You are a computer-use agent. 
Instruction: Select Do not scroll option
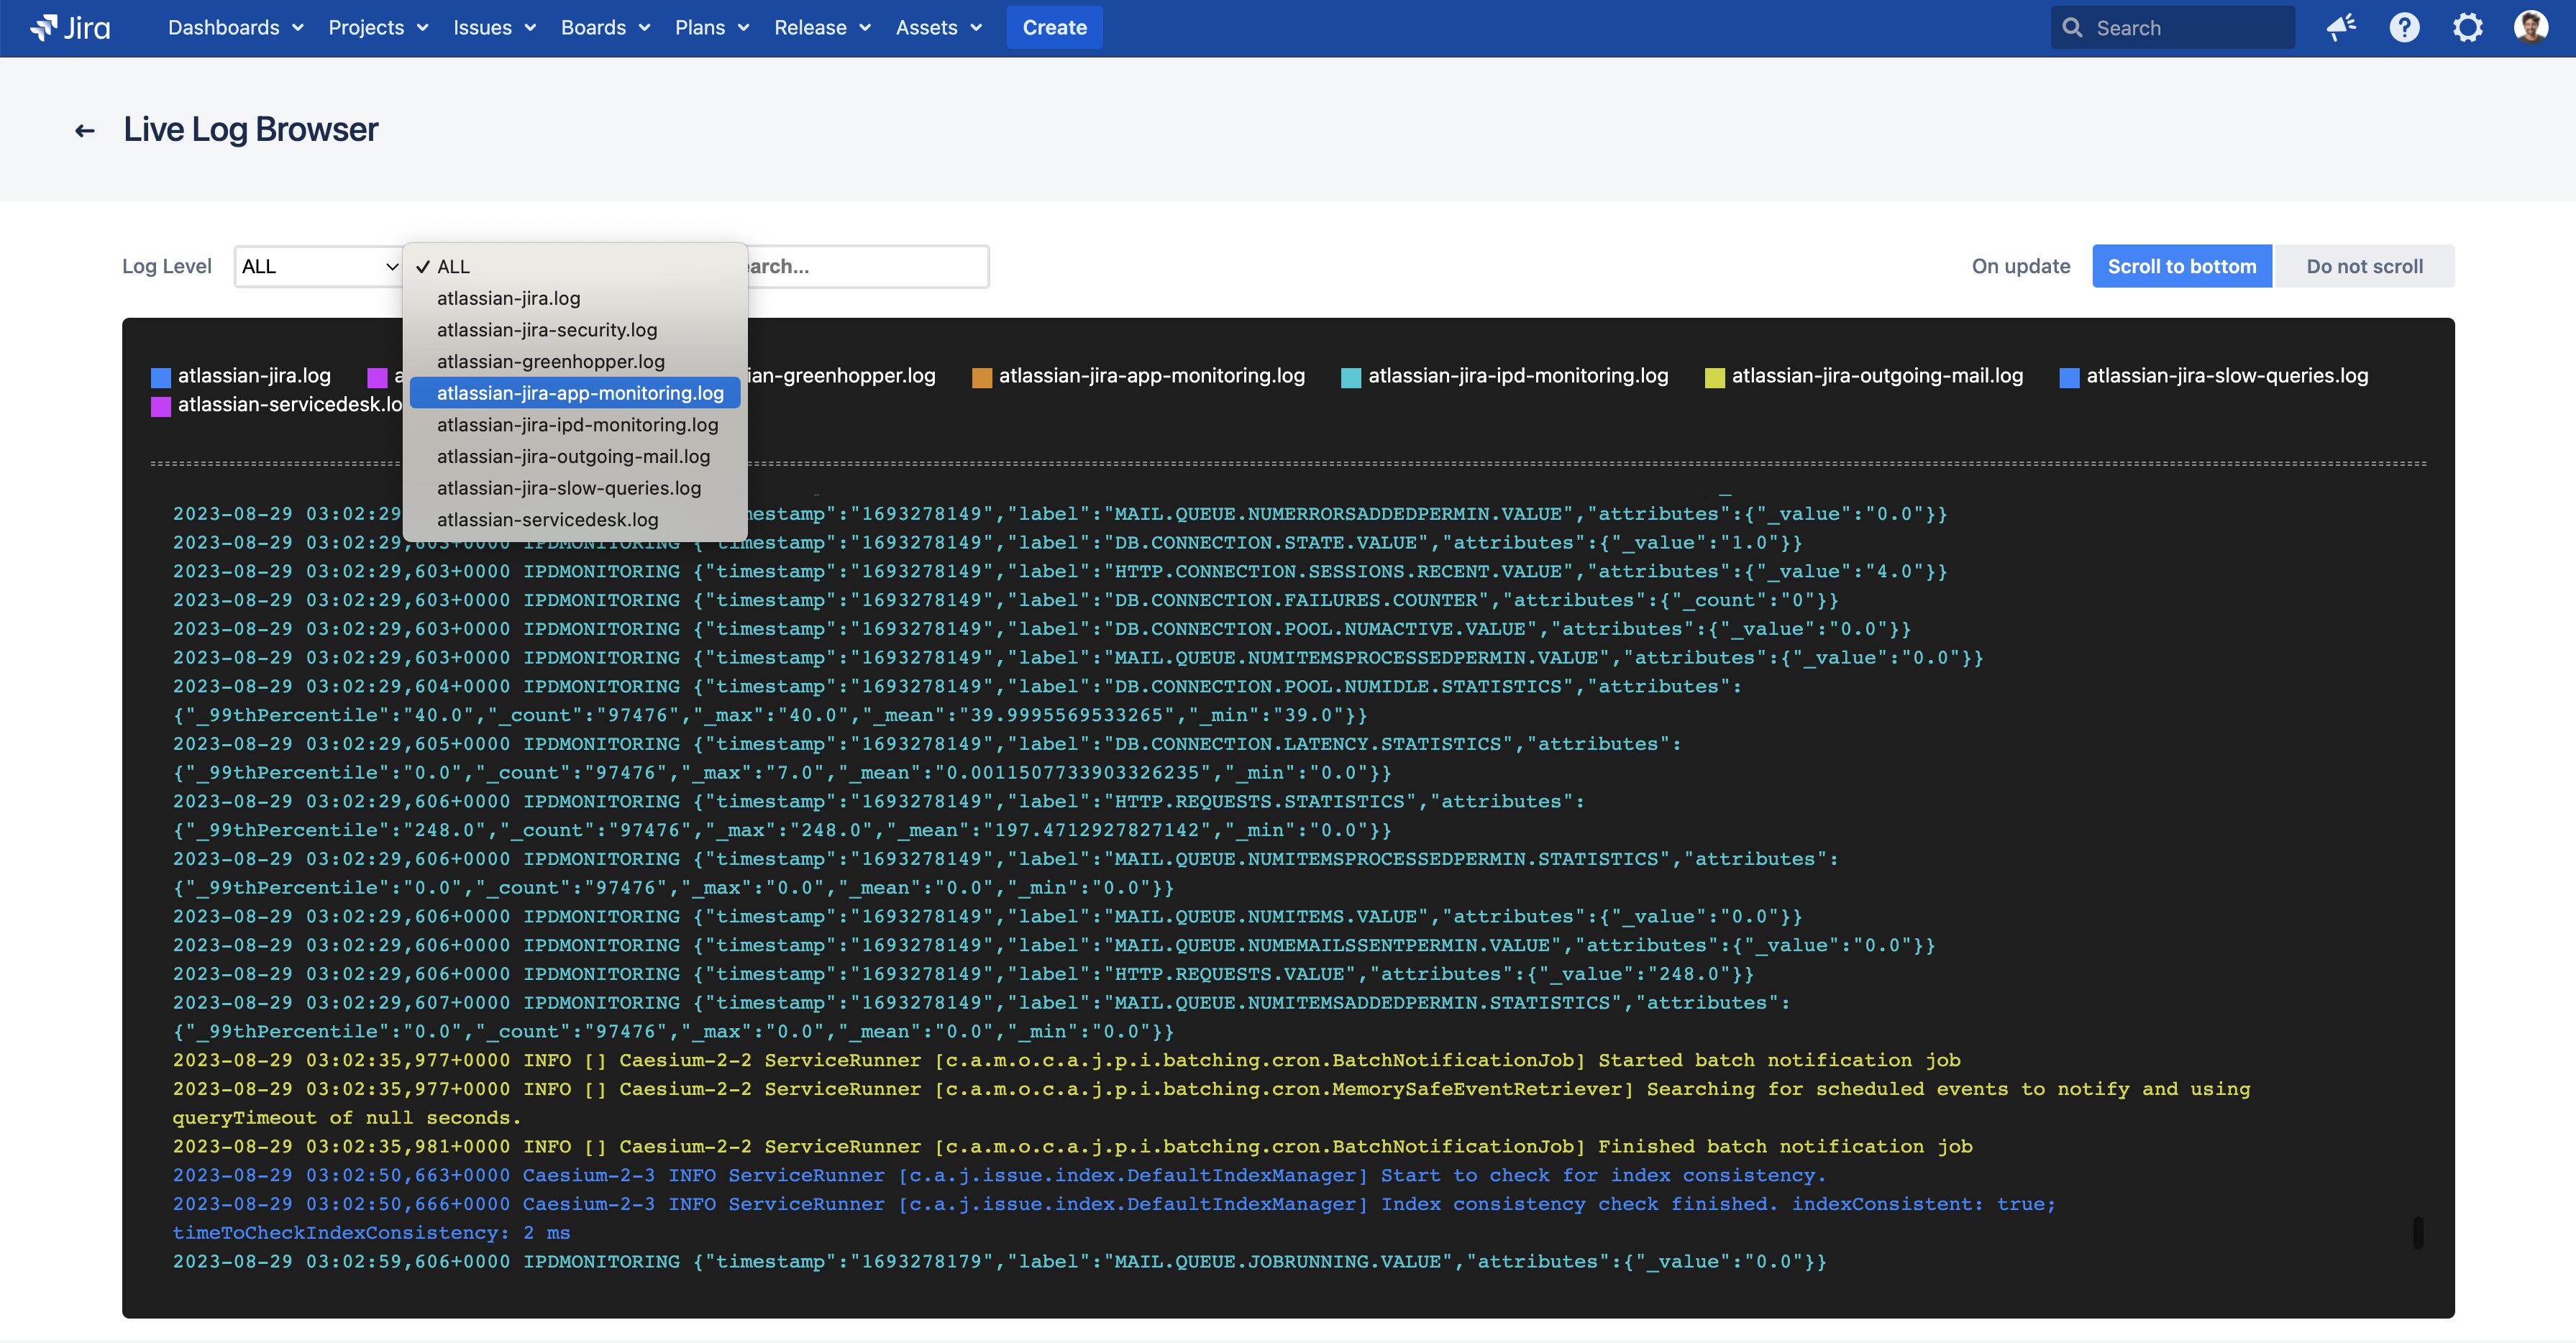click(x=2364, y=266)
